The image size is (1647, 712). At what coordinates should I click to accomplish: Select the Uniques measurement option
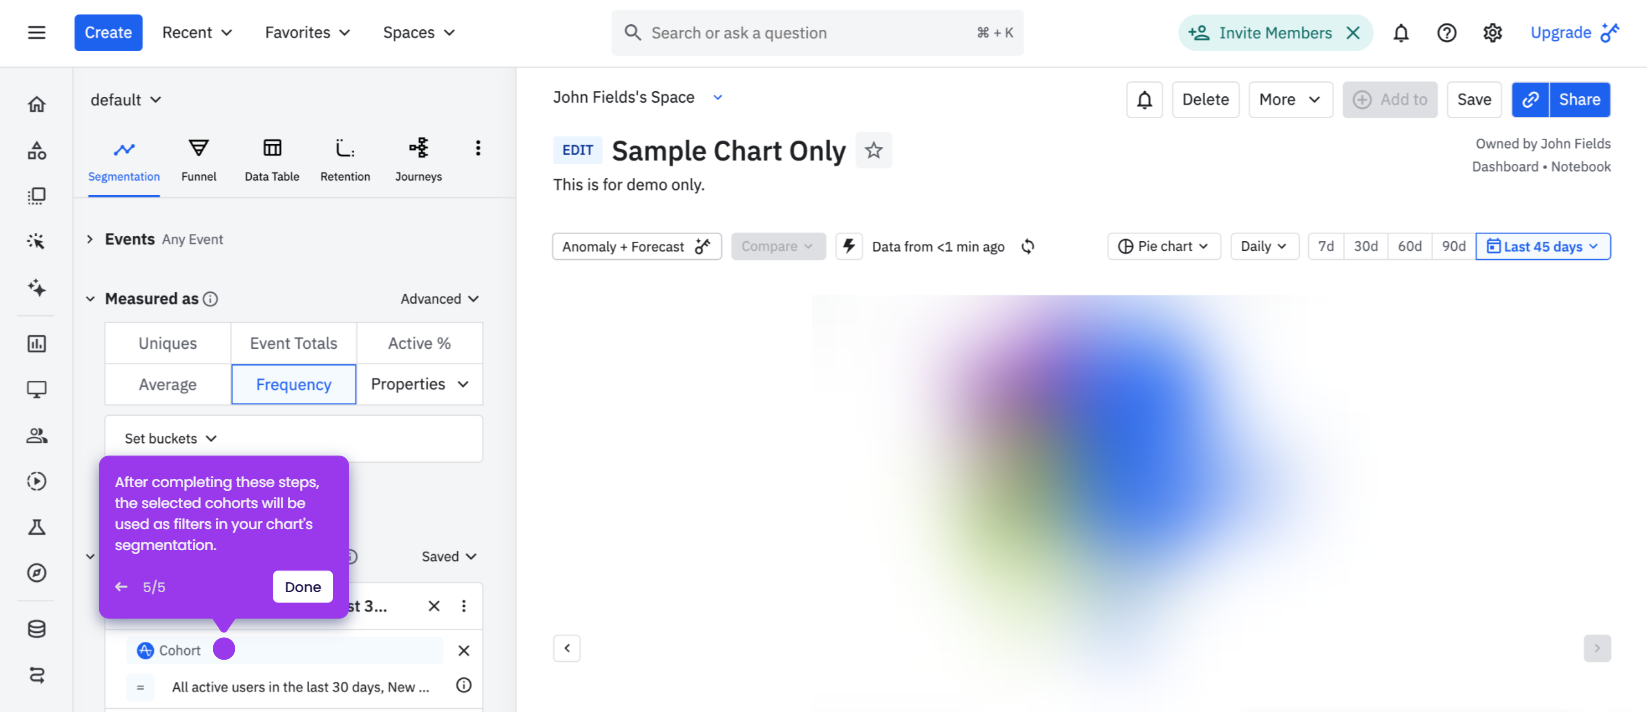(x=168, y=343)
